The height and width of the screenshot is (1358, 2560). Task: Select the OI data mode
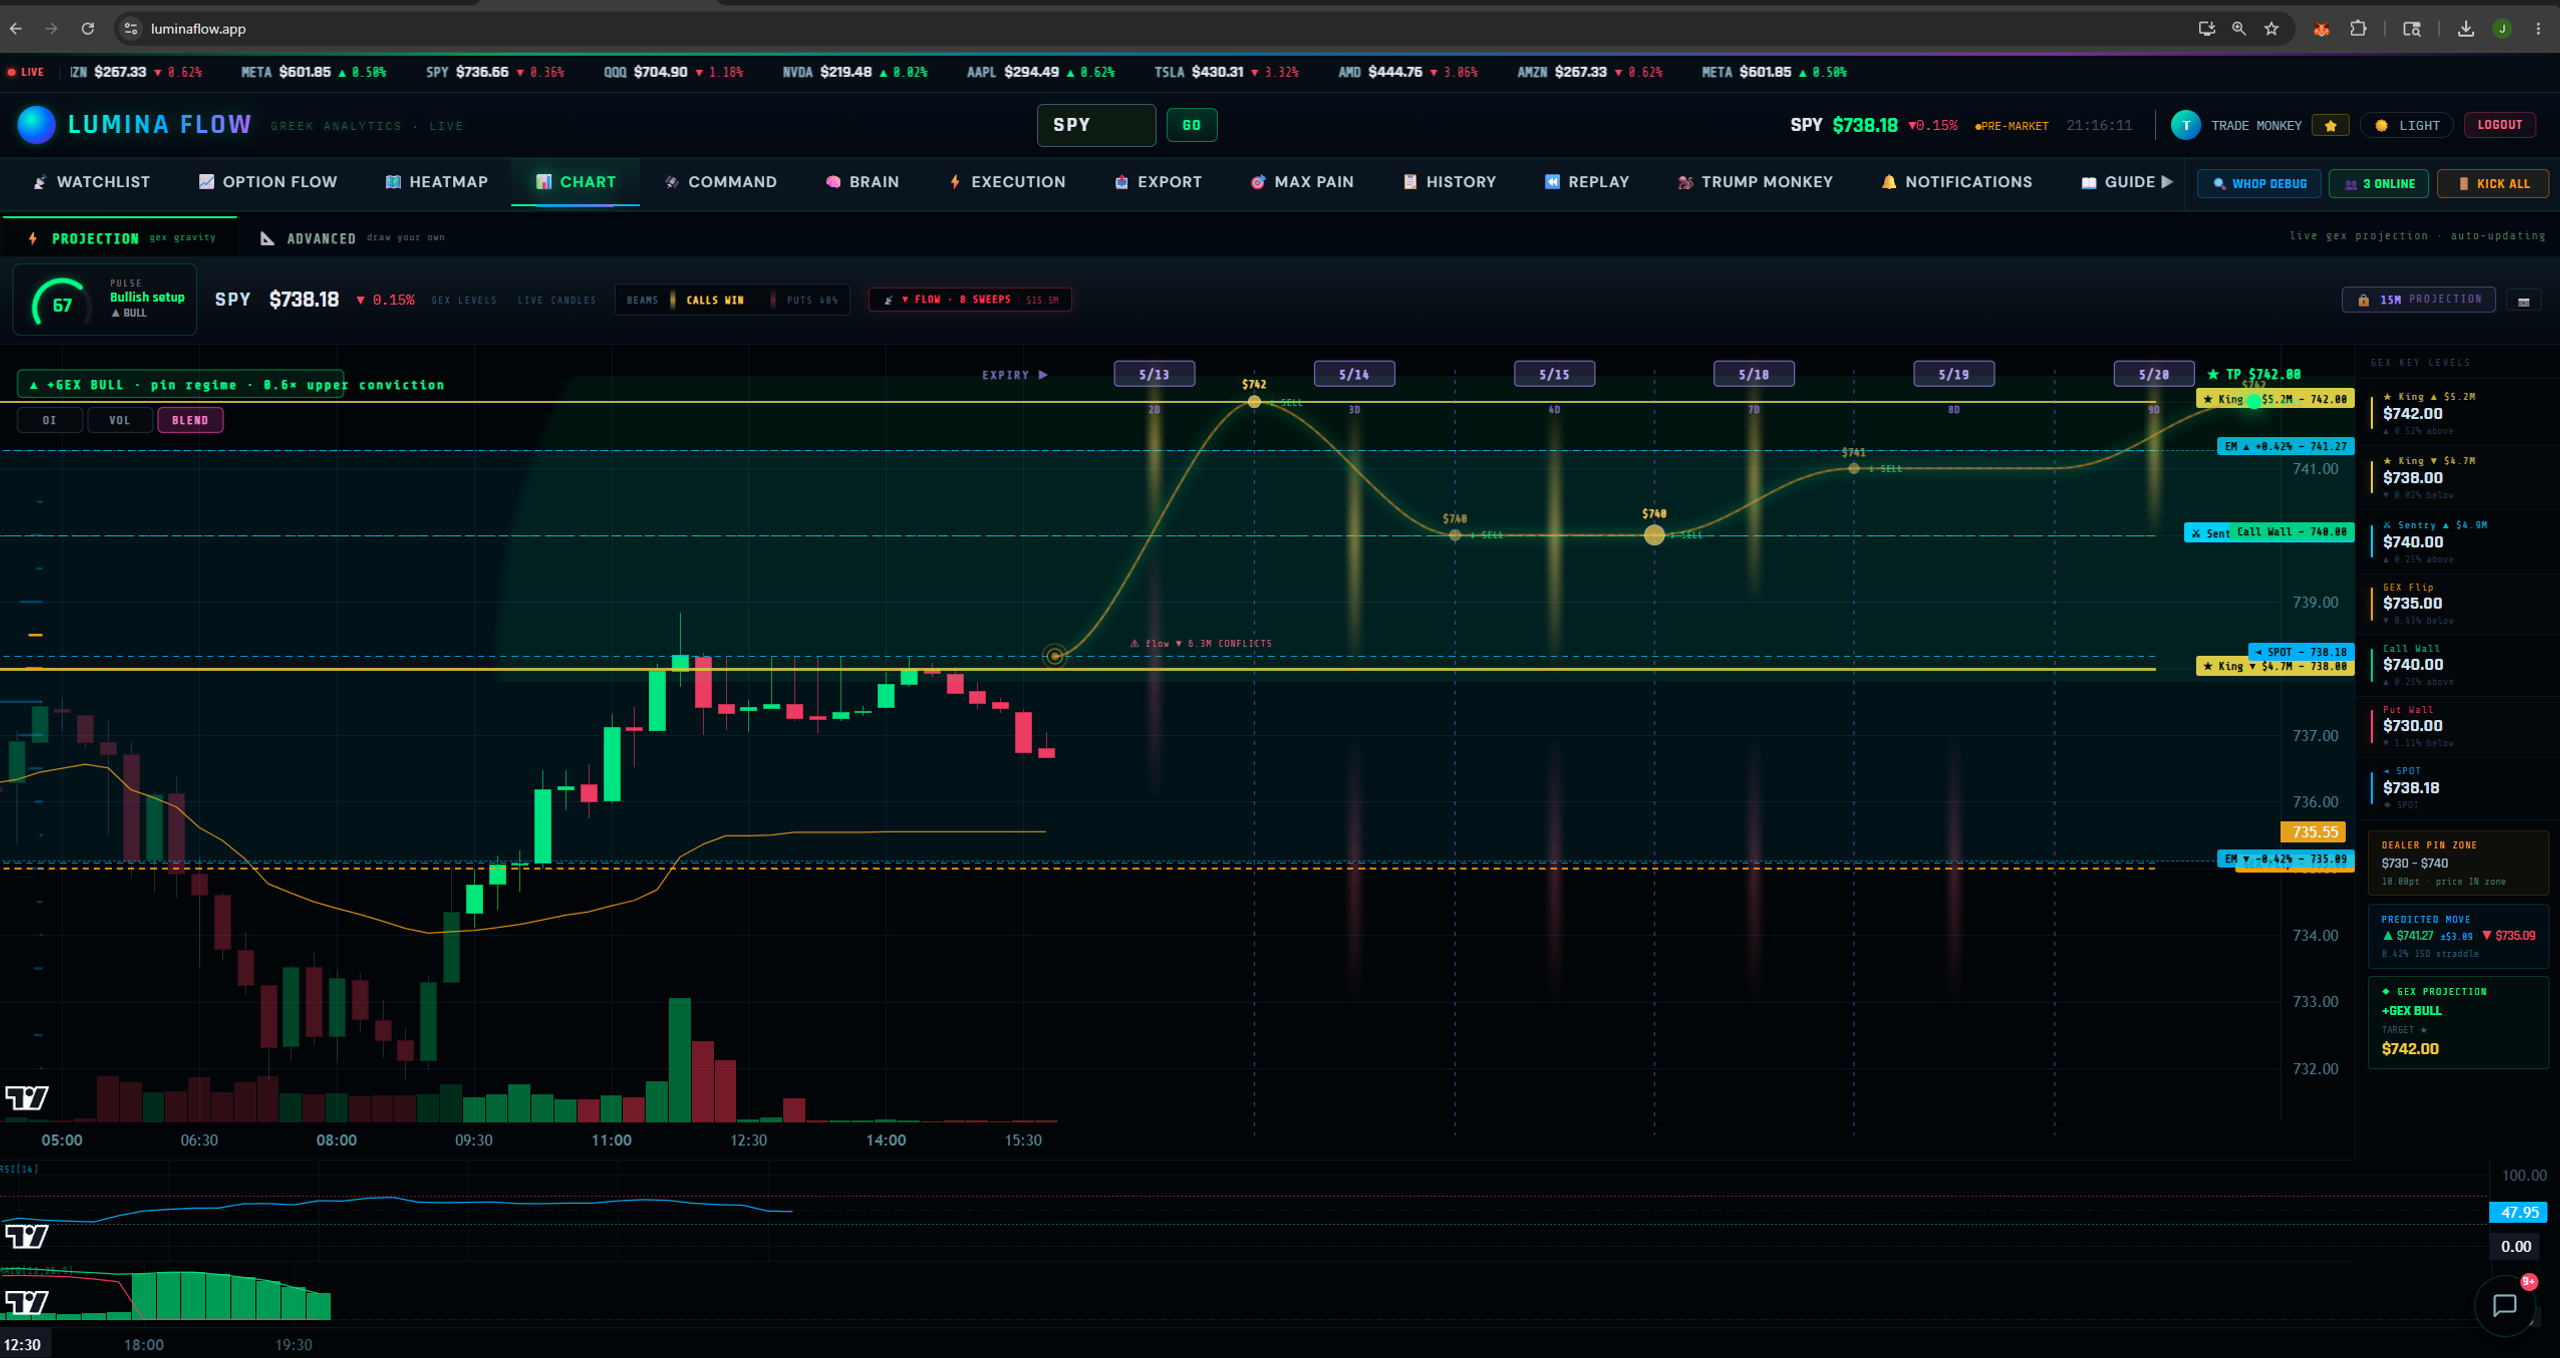(50, 421)
